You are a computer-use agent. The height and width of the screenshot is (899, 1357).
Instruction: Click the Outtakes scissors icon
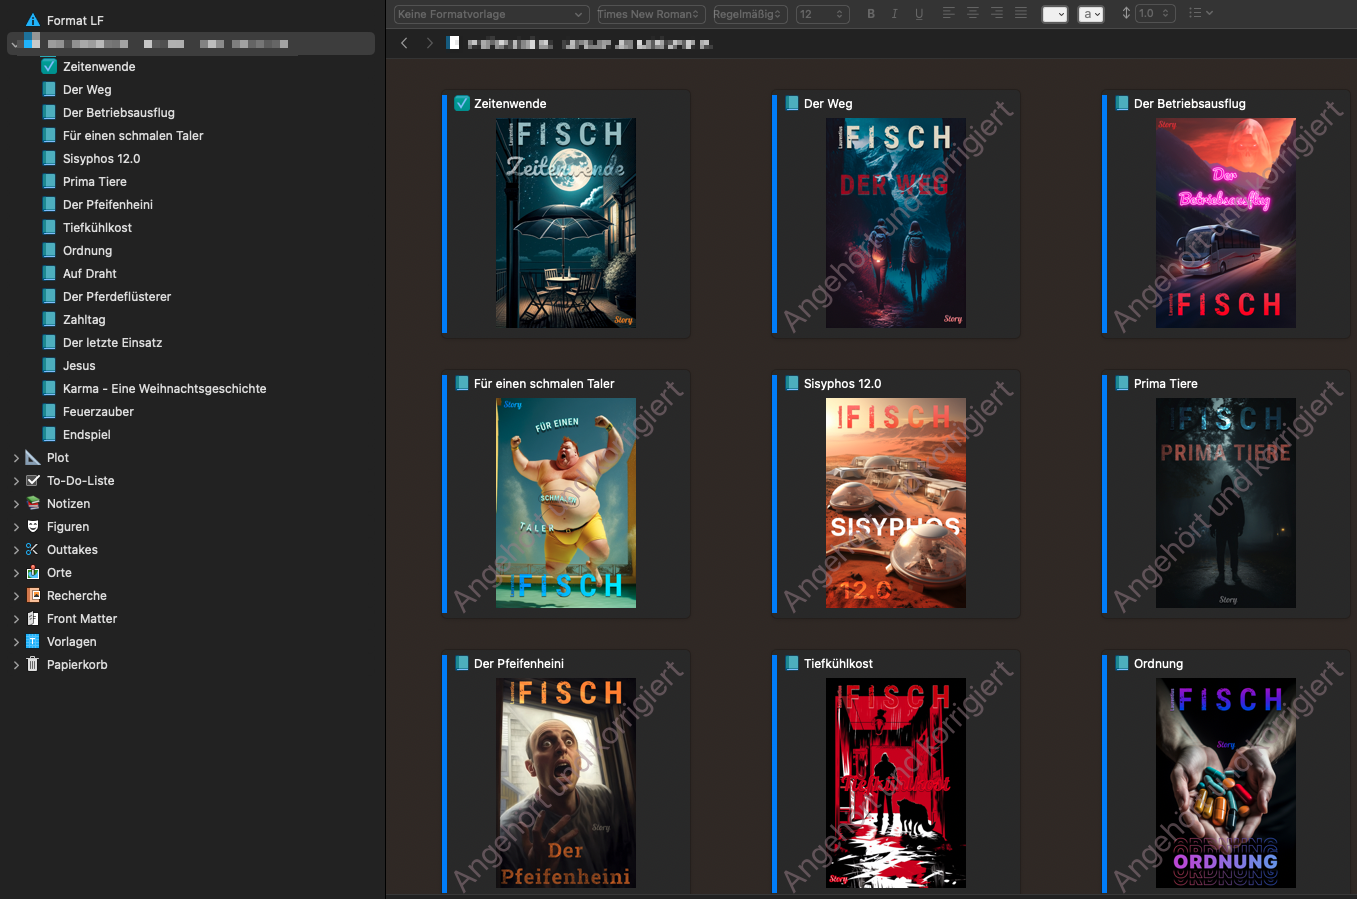[x=32, y=550]
